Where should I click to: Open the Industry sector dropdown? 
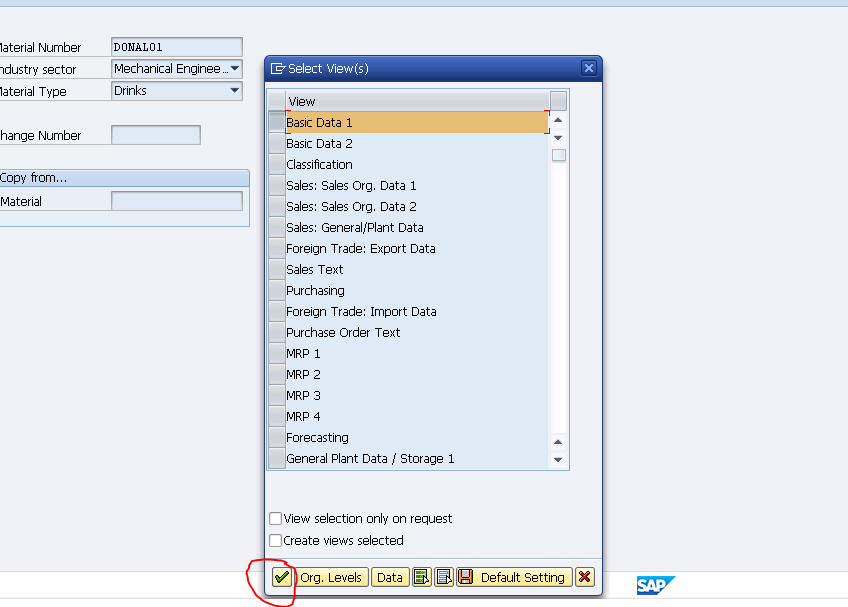[x=234, y=68]
